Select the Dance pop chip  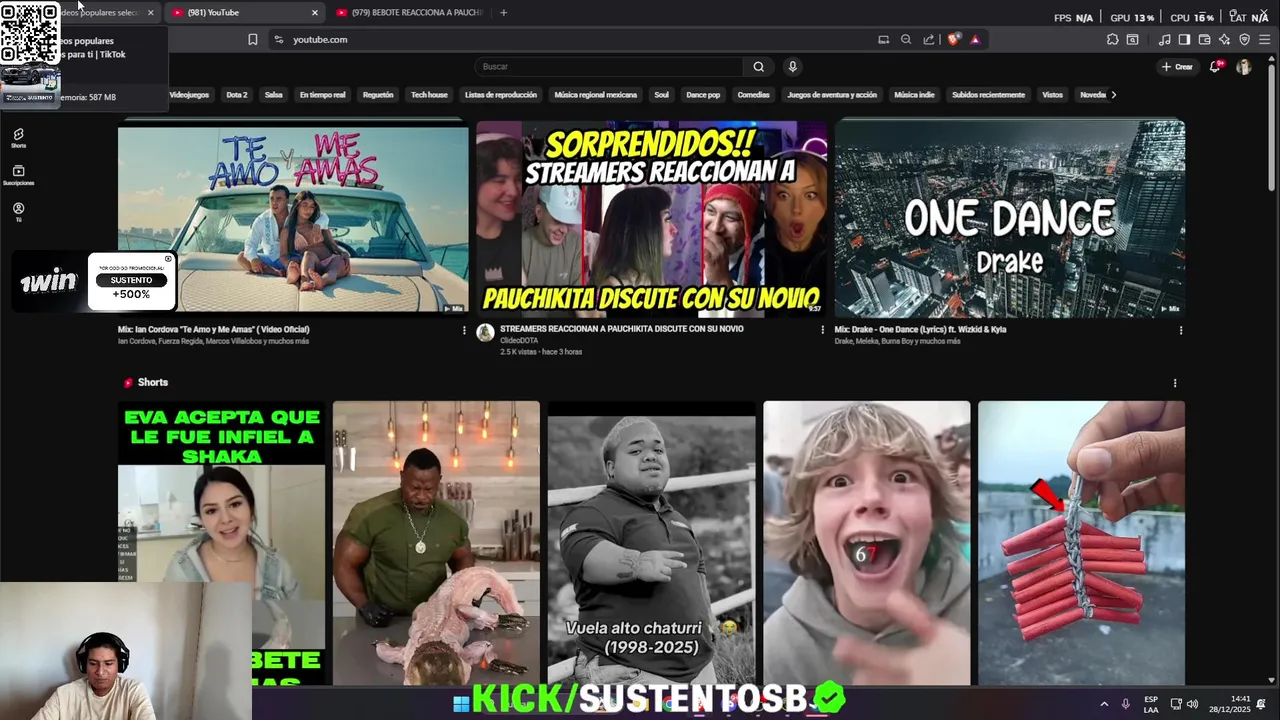pos(703,95)
